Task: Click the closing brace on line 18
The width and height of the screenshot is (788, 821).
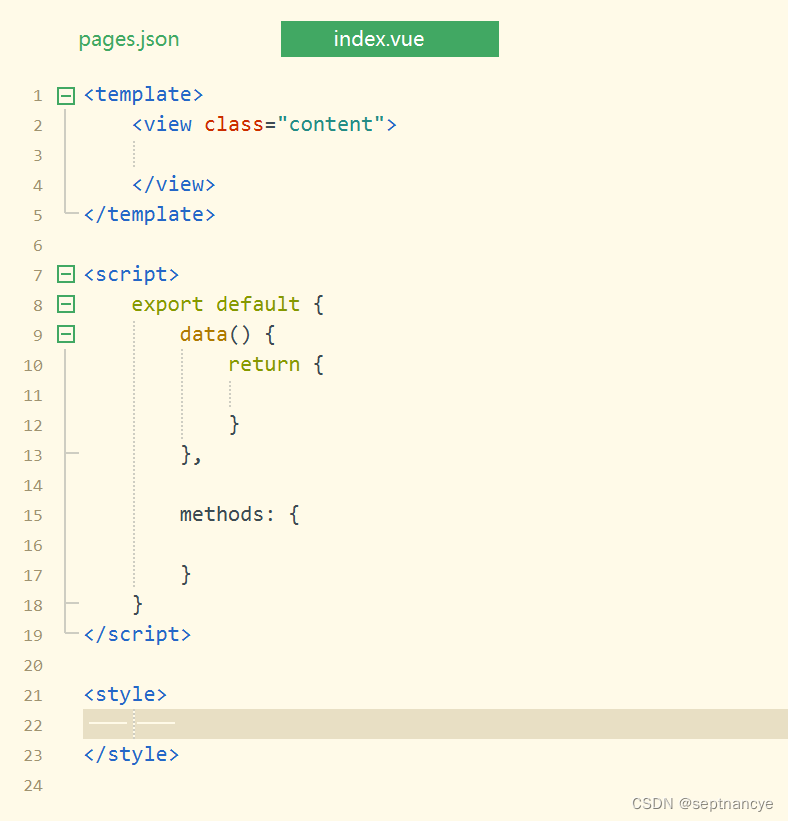Action: pyautogui.click(x=138, y=605)
